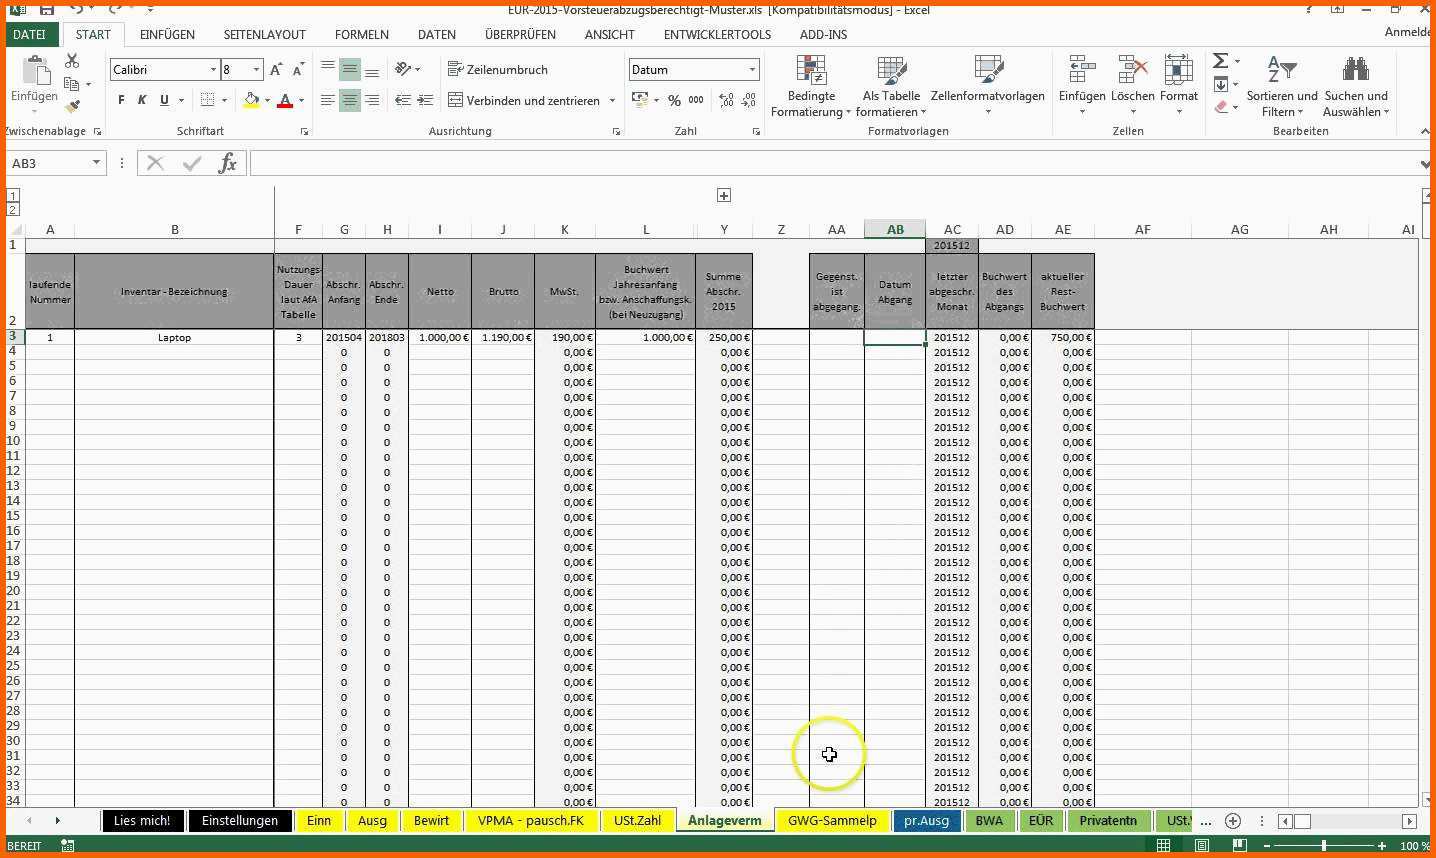The height and width of the screenshot is (858, 1436).
Task: Click the zoom slider handle
Action: [1324, 846]
